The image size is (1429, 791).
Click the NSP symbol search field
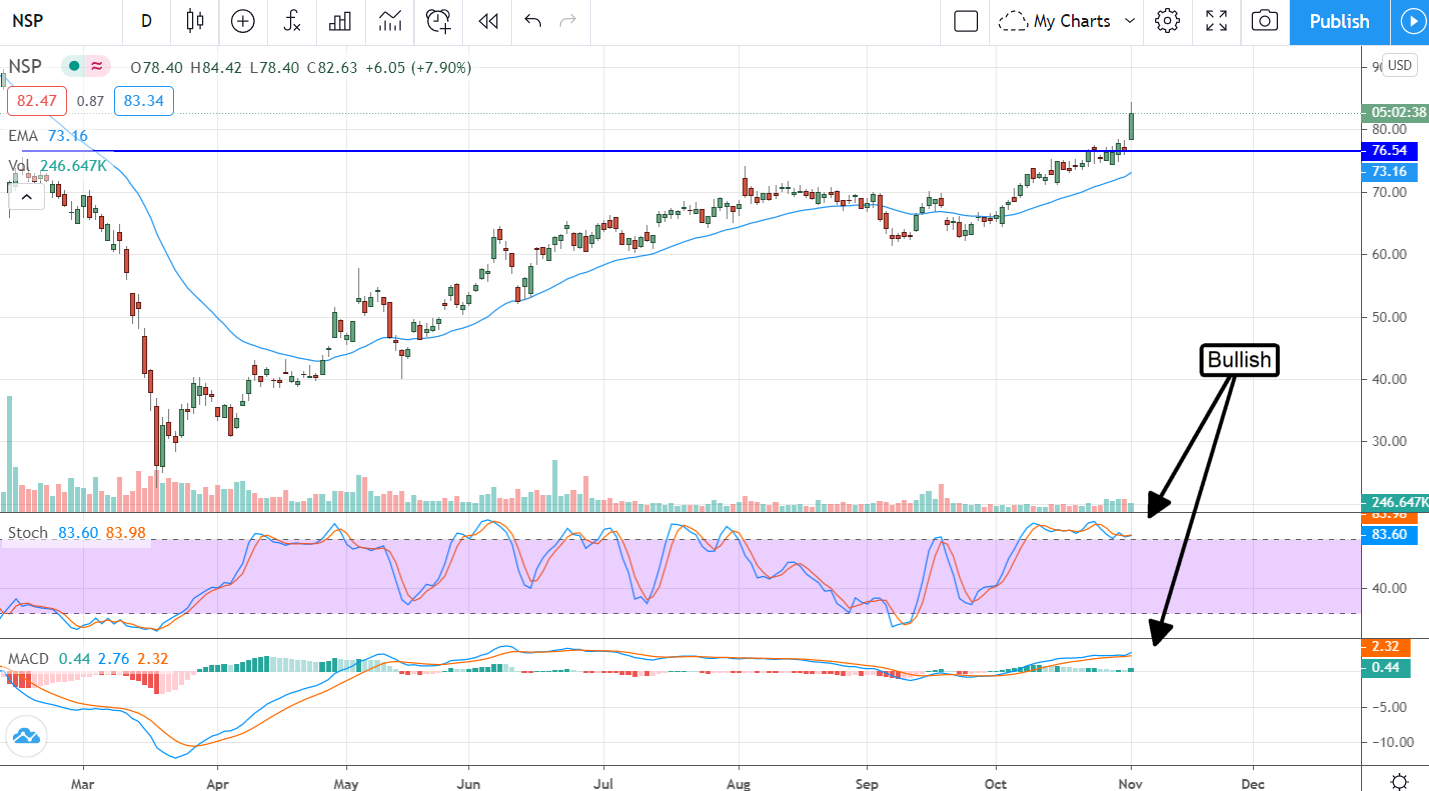pyautogui.click(x=40, y=21)
